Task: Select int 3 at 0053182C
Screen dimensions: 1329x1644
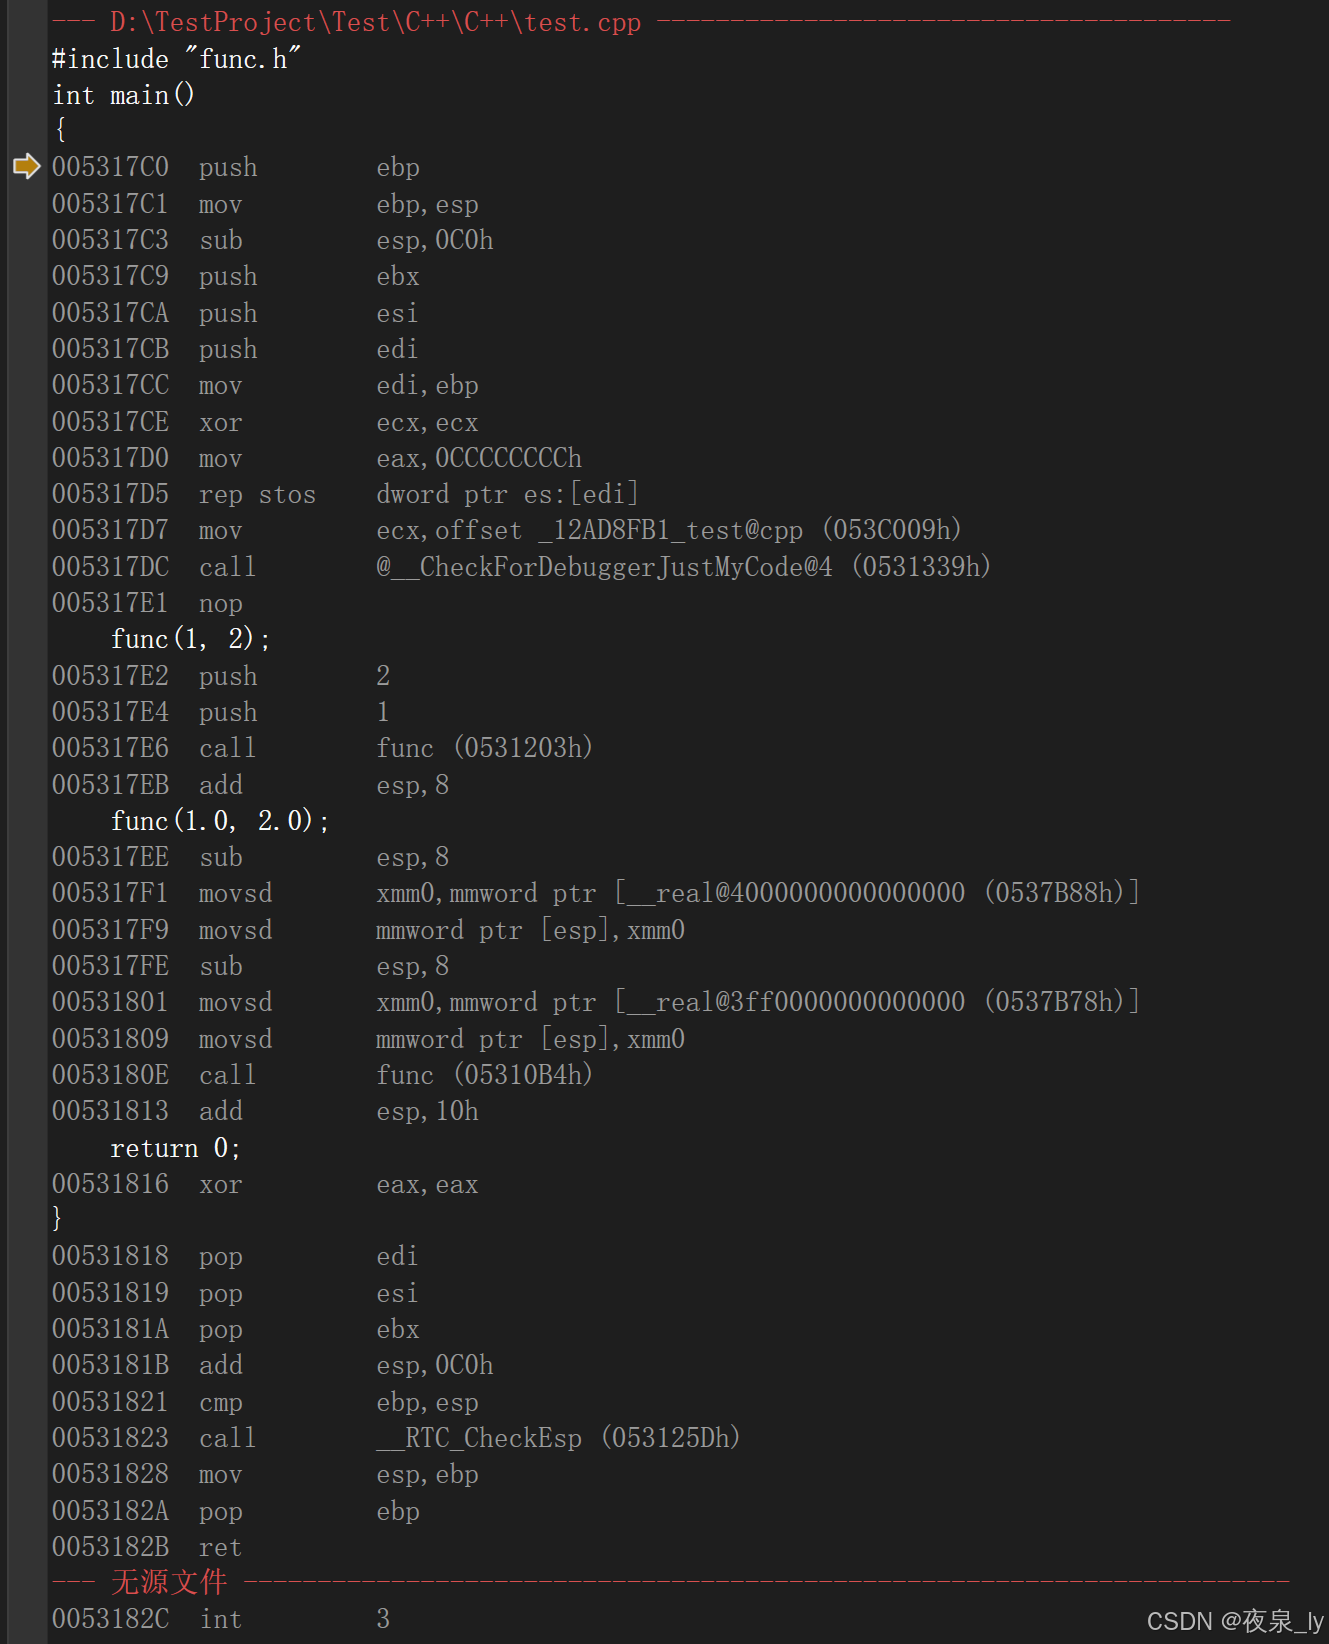Action: [x=221, y=1619]
